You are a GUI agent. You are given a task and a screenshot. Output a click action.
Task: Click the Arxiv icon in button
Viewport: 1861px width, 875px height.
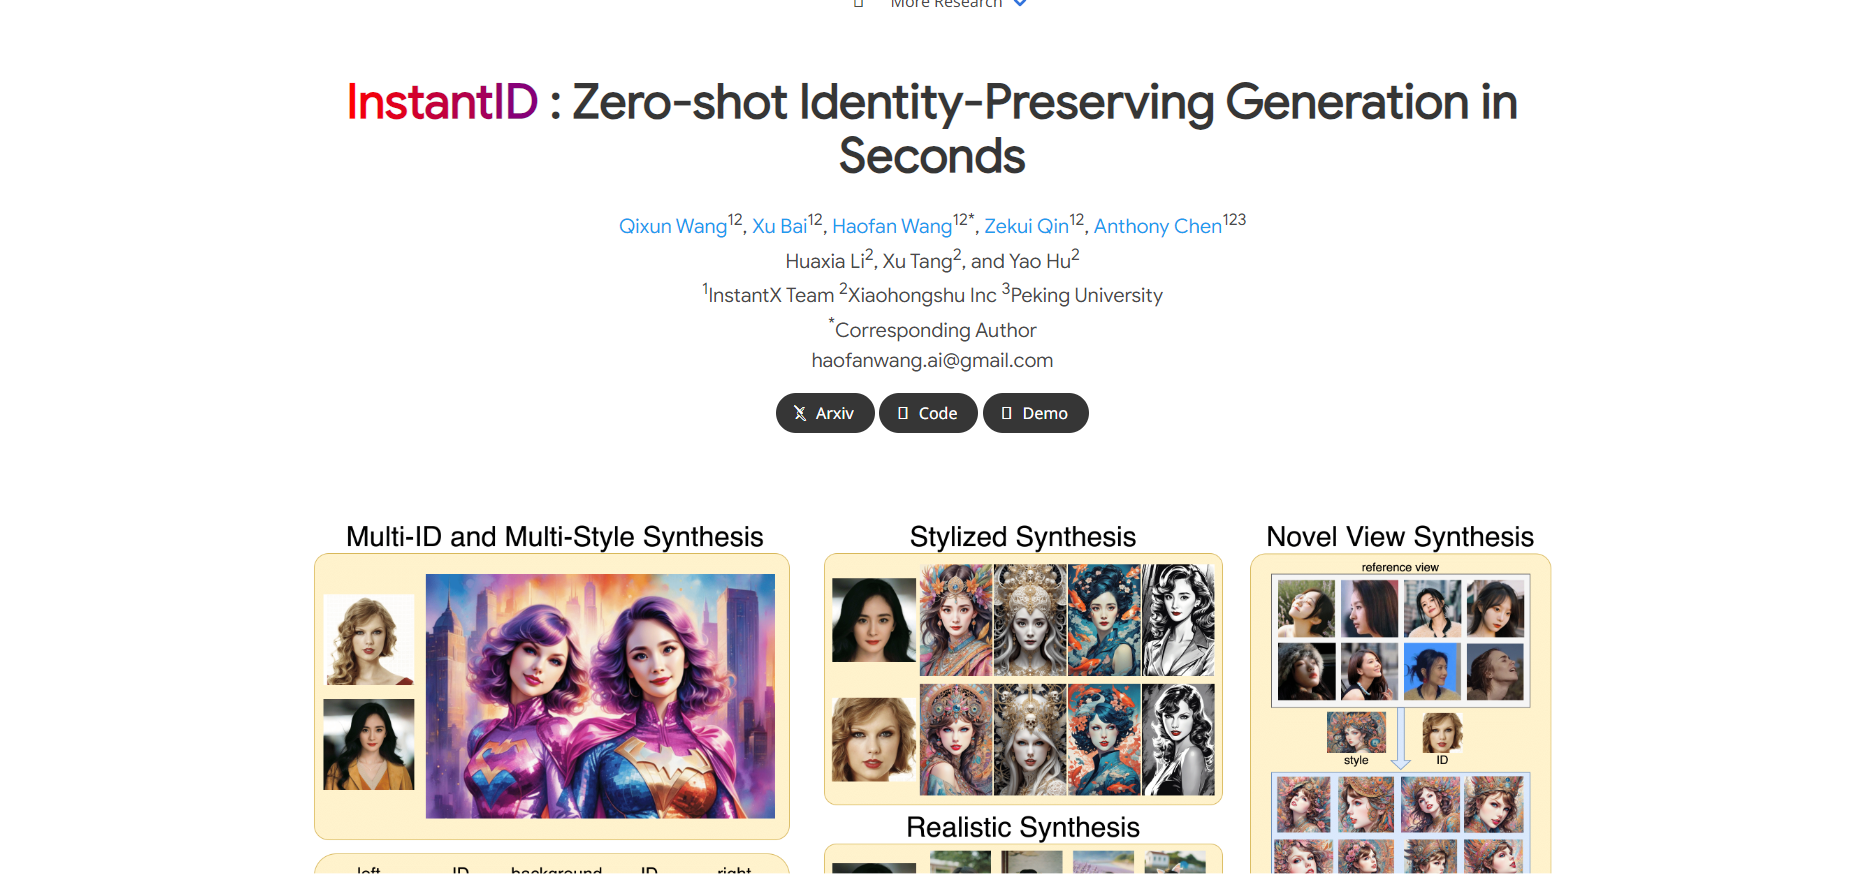tap(800, 413)
